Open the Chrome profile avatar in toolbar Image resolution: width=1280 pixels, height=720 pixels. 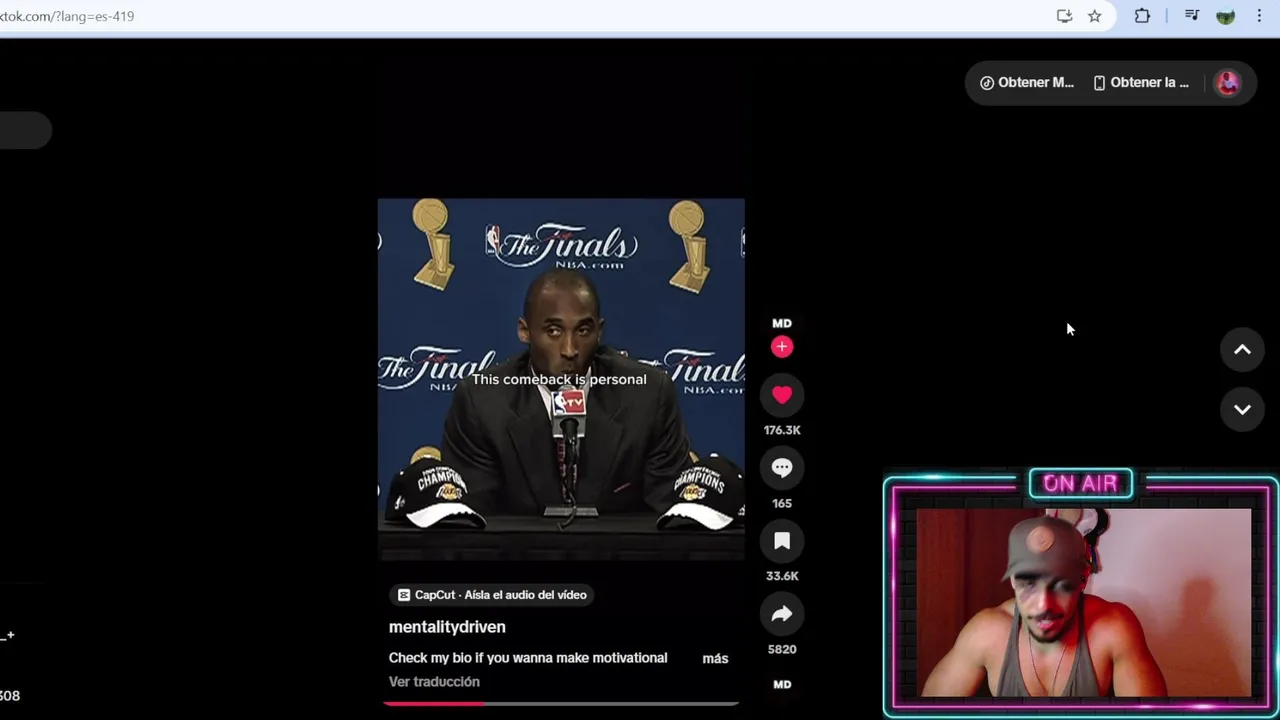(x=1225, y=16)
